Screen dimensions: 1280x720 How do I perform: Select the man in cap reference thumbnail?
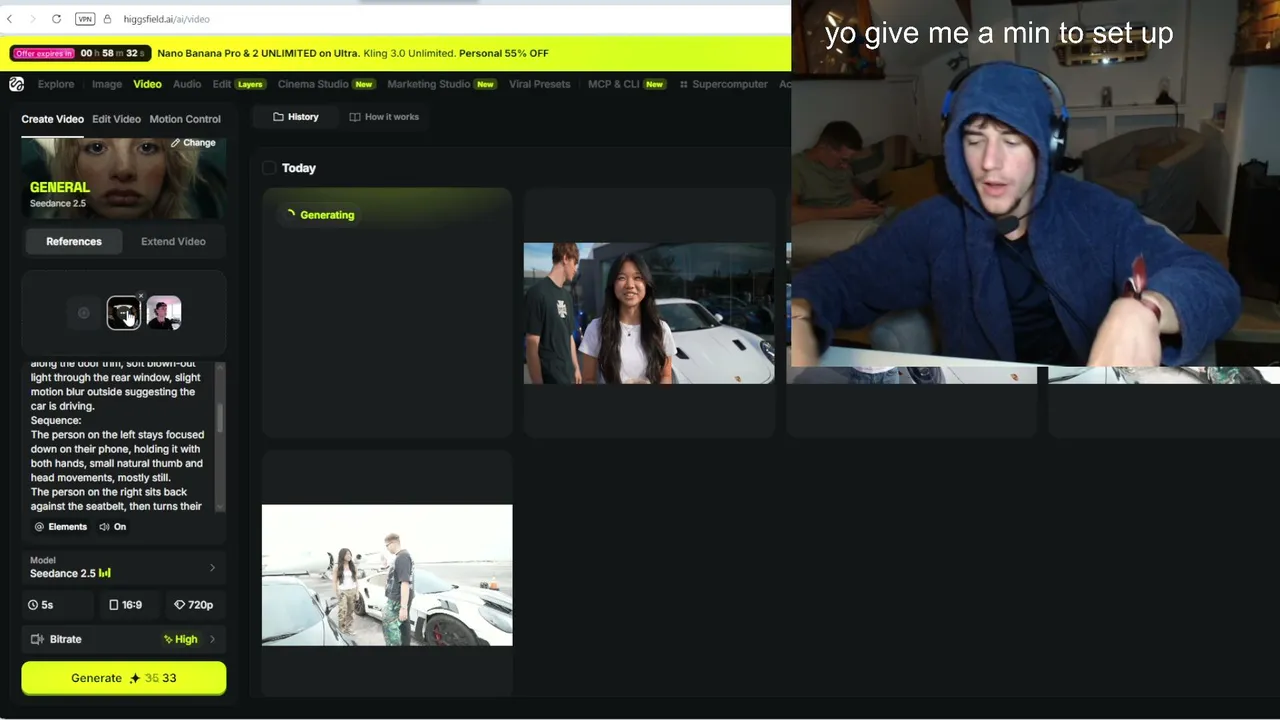pyautogui.click(x=164, y=313)
